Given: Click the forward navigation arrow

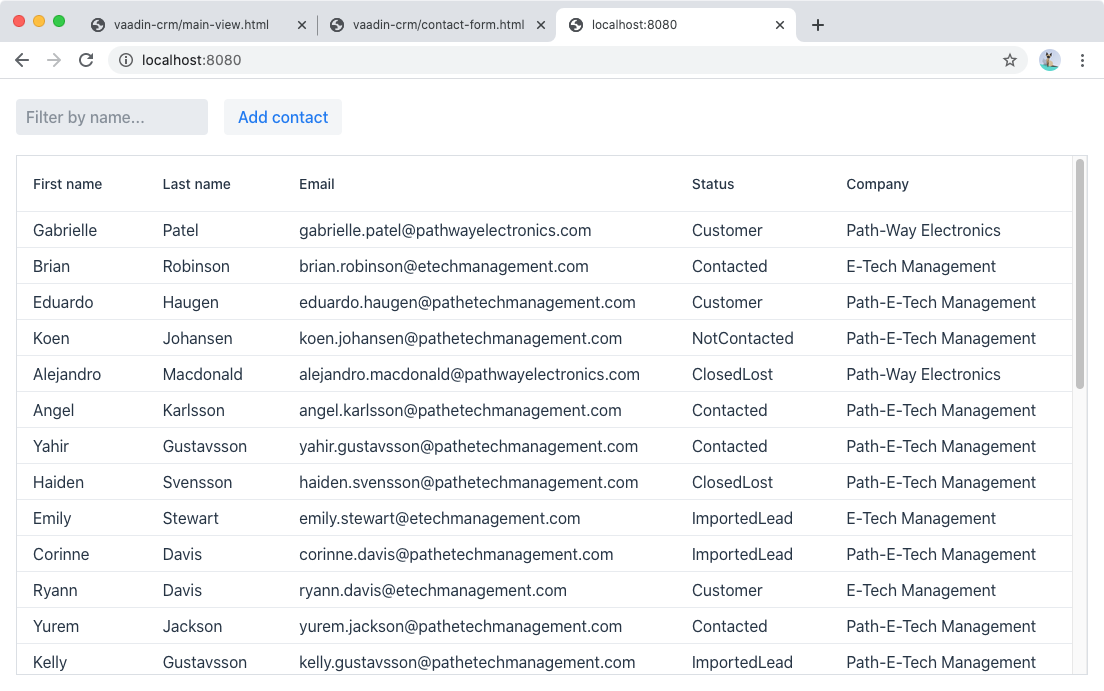Looking at the screenshot, I should coord(54,60).
